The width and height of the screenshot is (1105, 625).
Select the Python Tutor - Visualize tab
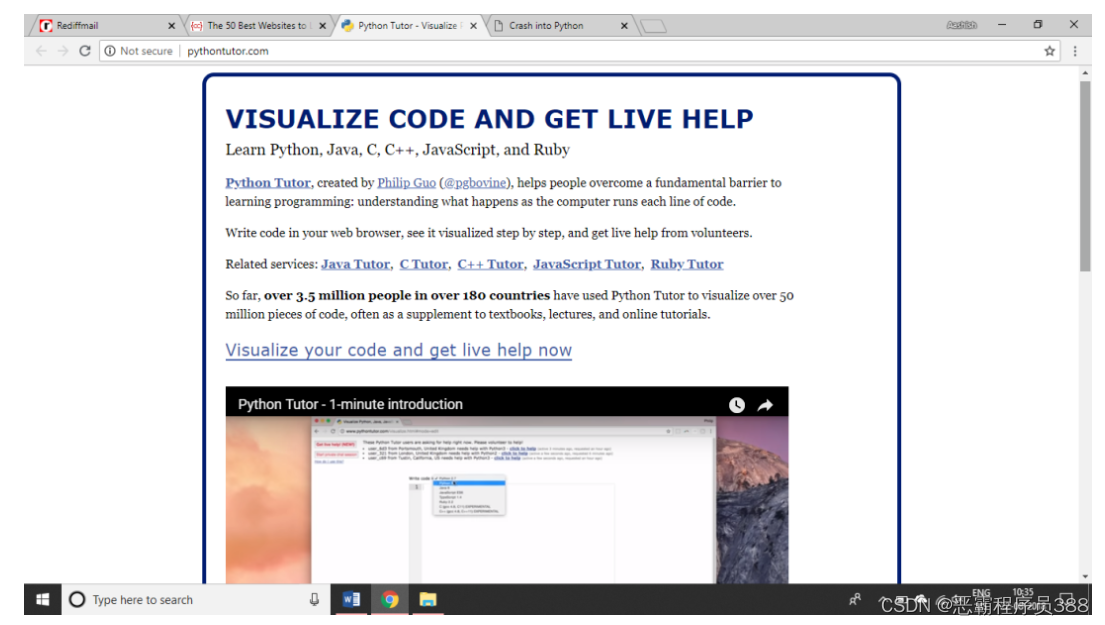click(409, 25)
